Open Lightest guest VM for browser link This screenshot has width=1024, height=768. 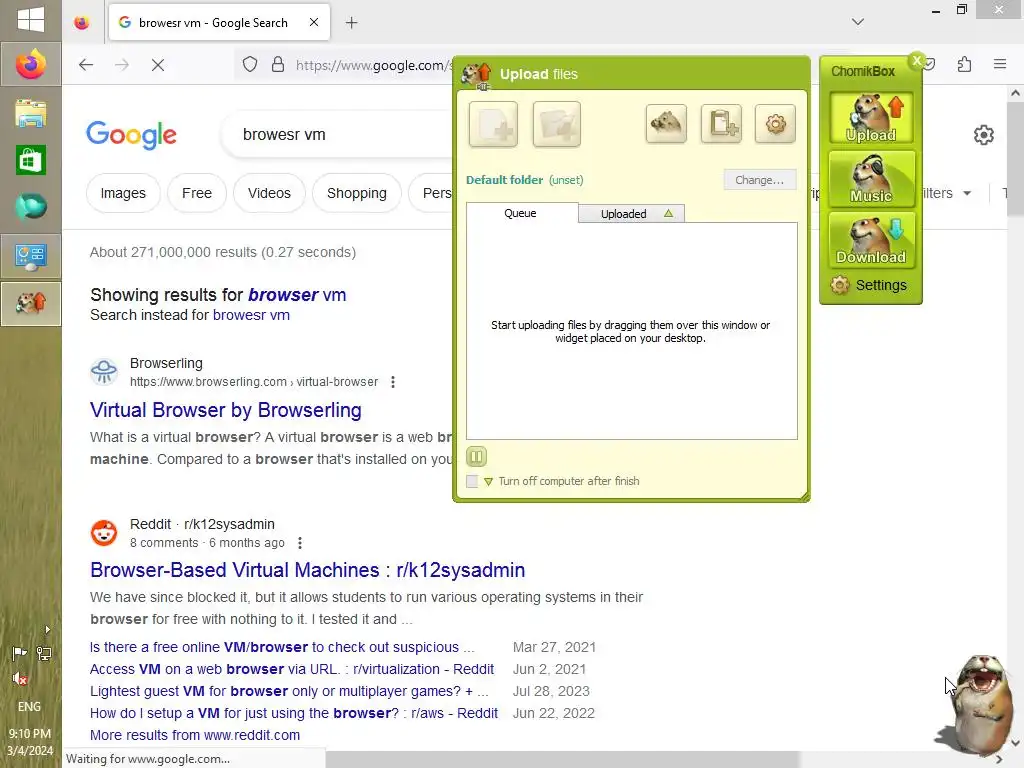(x=289, y=692)
